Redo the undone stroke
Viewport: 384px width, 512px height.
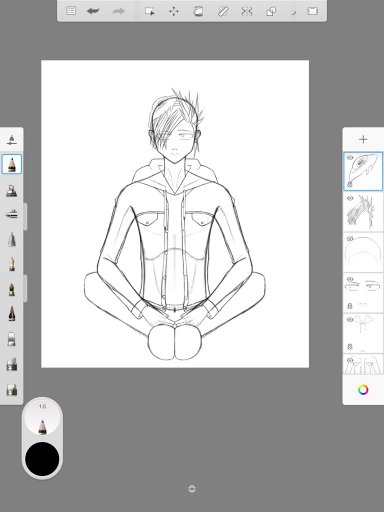pyautogui.click(x=118, y=11)
